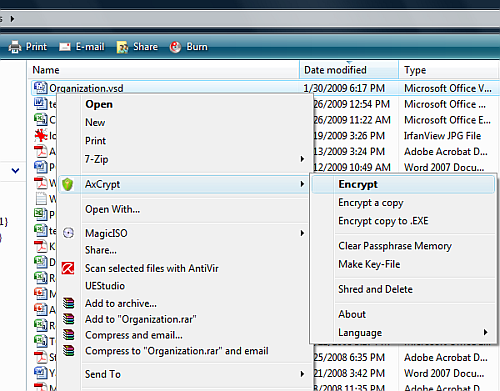Expand the 7-Zip submenu arrow
Viewport: 500px width, 391px height.
302,159
